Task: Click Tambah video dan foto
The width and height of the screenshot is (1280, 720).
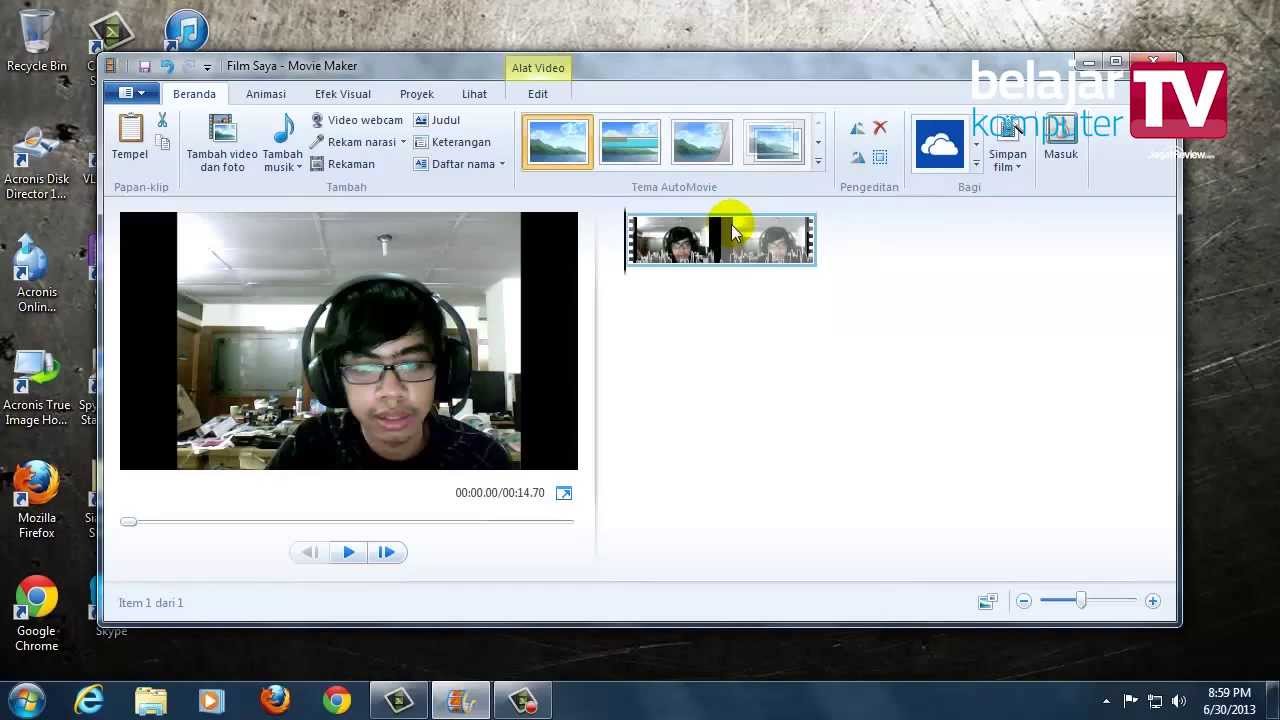Action: tap(222, 143)
